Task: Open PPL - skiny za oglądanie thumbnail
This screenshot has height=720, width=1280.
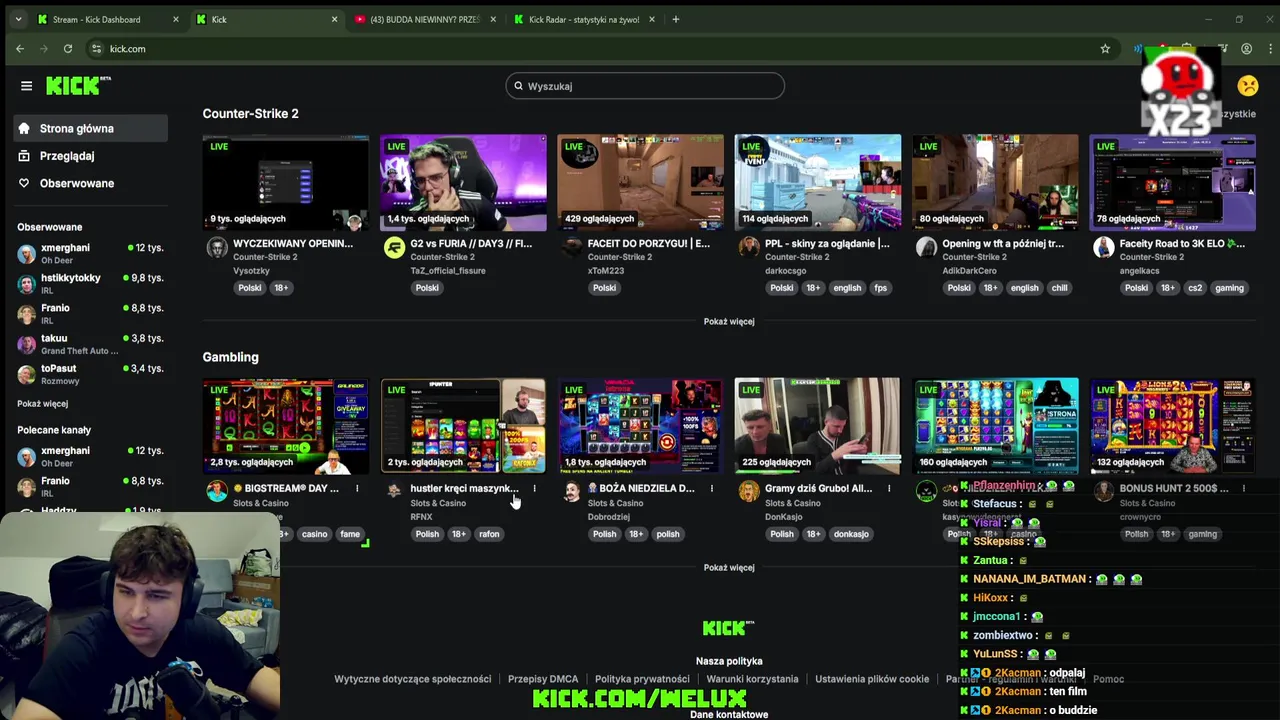Action: 817,182
